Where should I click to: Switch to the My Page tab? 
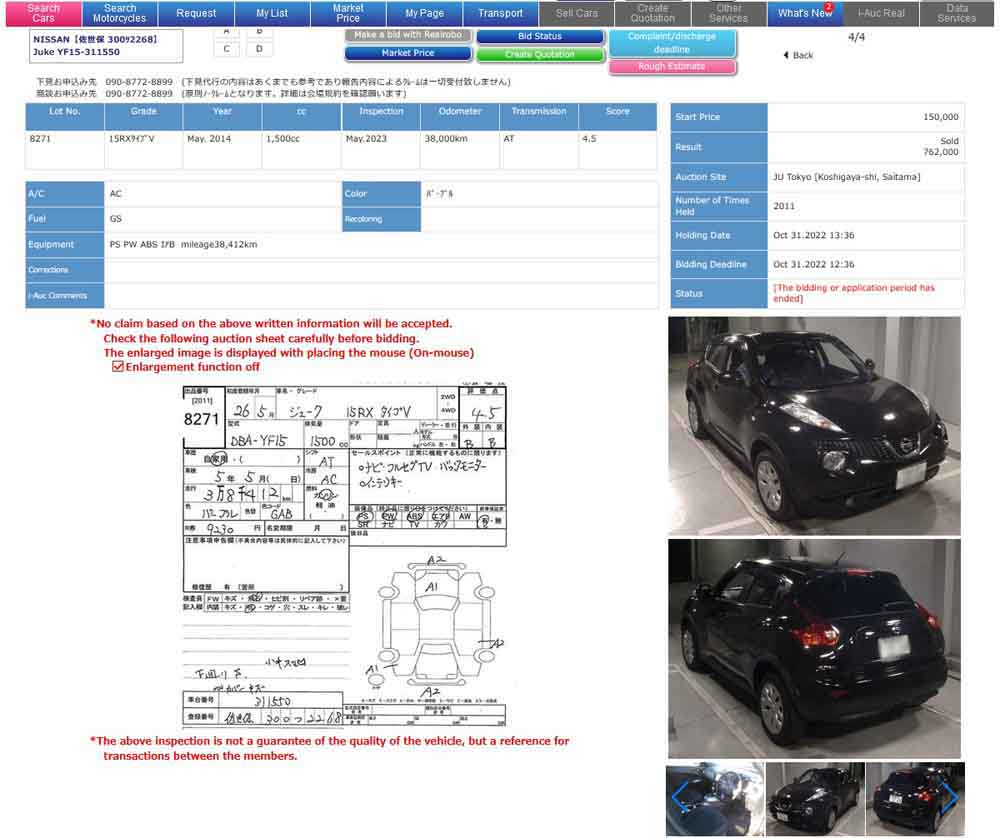click(x=424, y=13)
